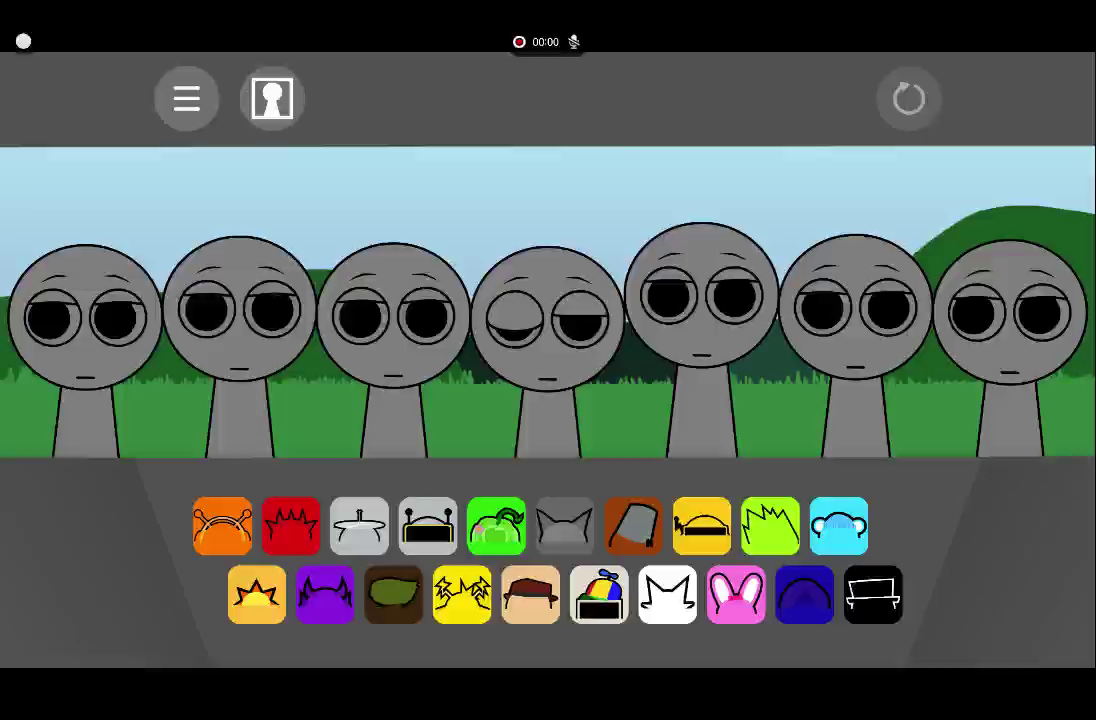Image resolution: width=1096 pixels, height=720 pixels.
Task: Pick the rainbow propeller cap icon
Action: (x=599, y=595)
